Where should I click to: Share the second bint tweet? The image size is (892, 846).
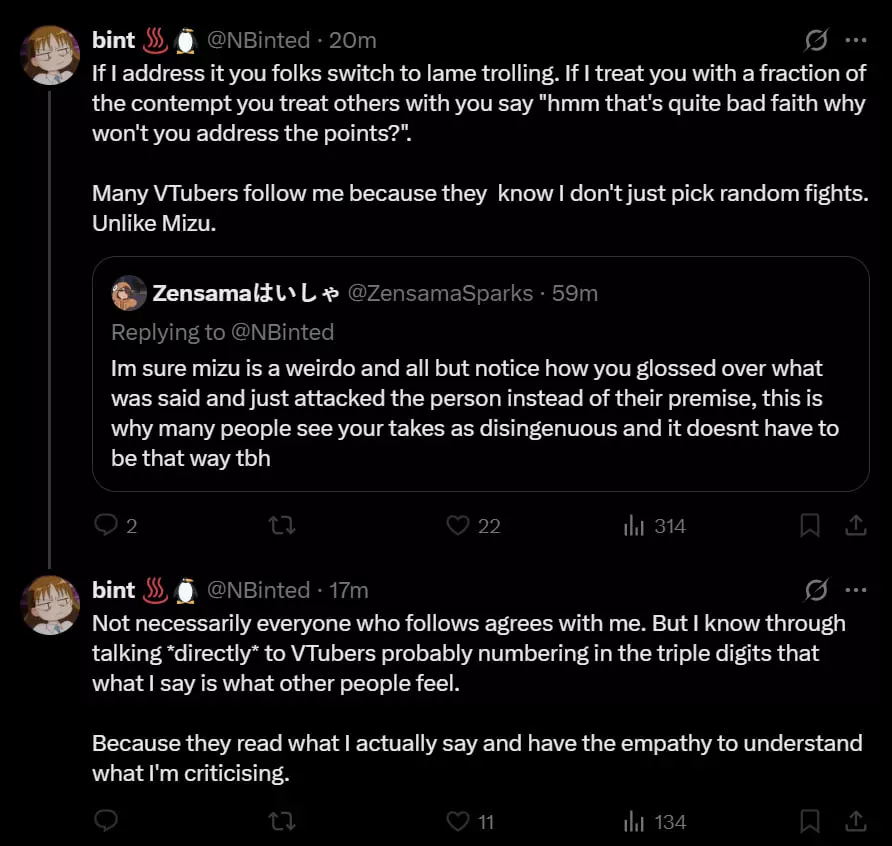point(856,821)
